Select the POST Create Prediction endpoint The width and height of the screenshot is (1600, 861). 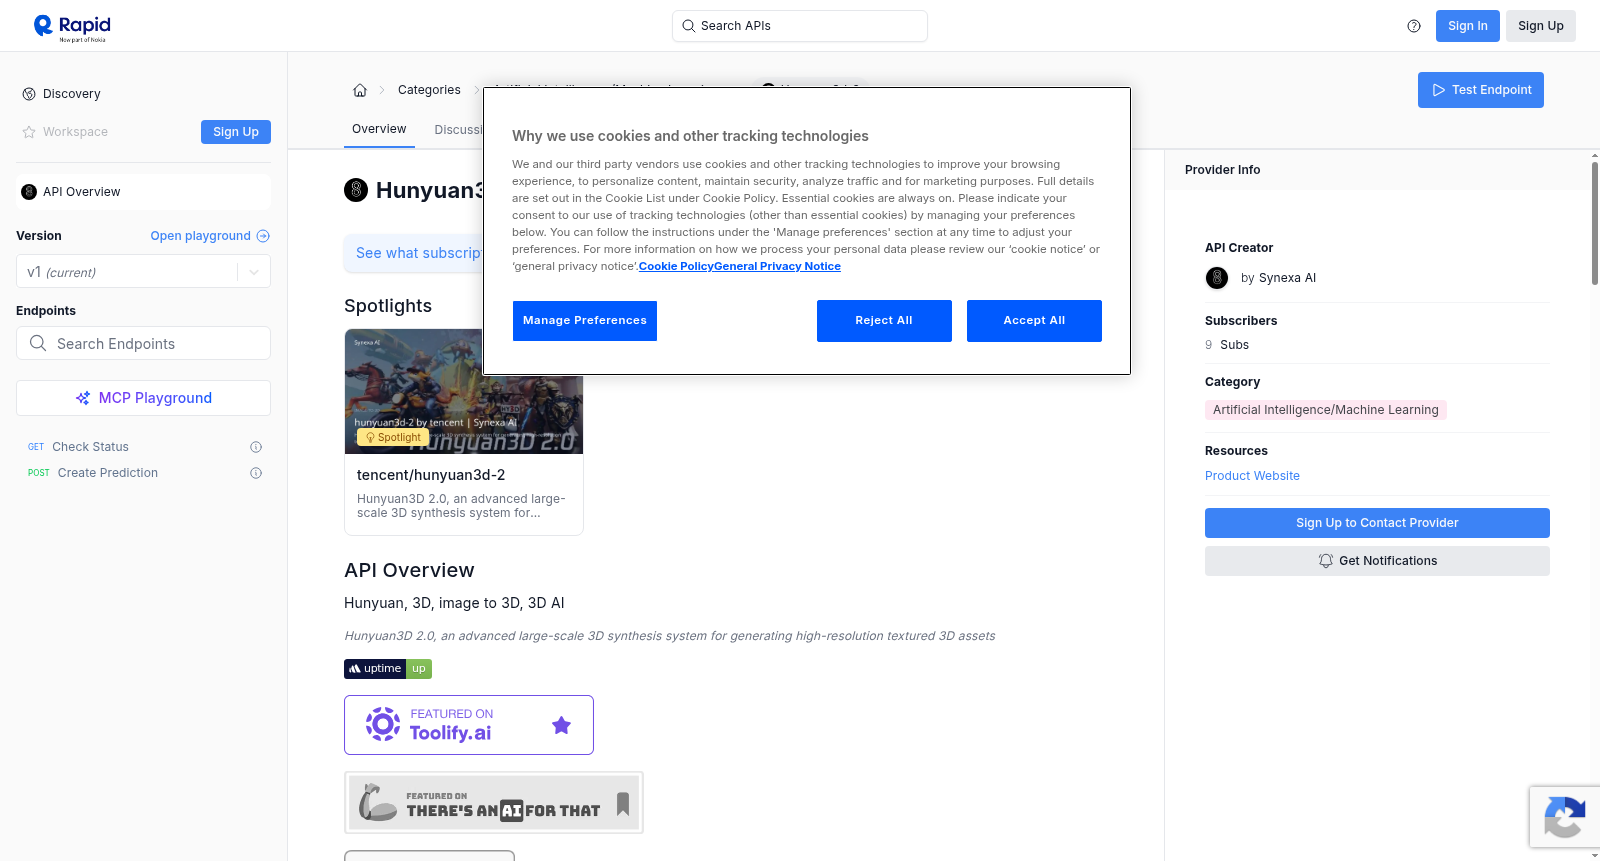(x=108, y=473)
